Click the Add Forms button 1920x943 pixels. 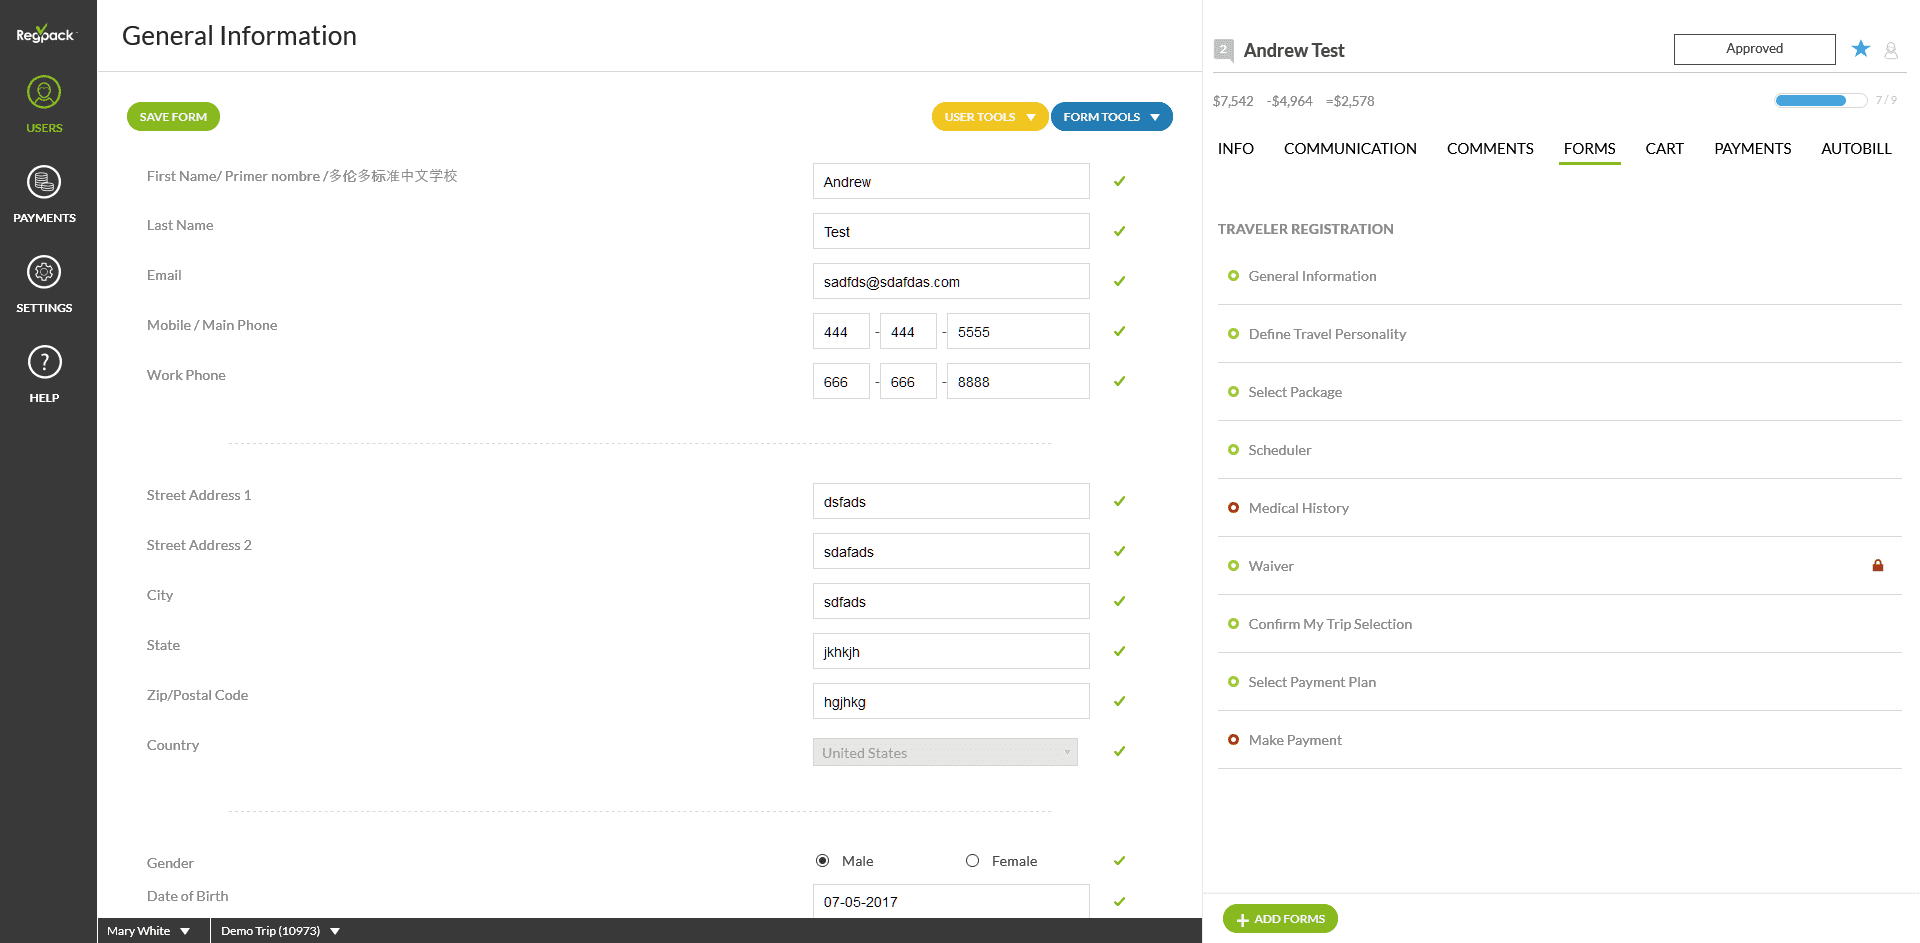click(x=1280, y=919)
